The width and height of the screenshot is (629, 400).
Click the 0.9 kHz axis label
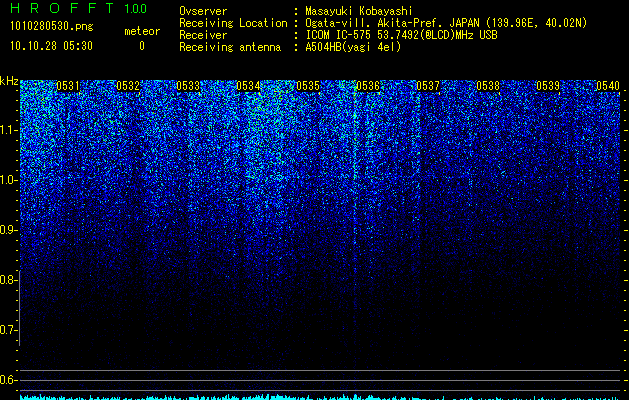(x=8, y=230)
